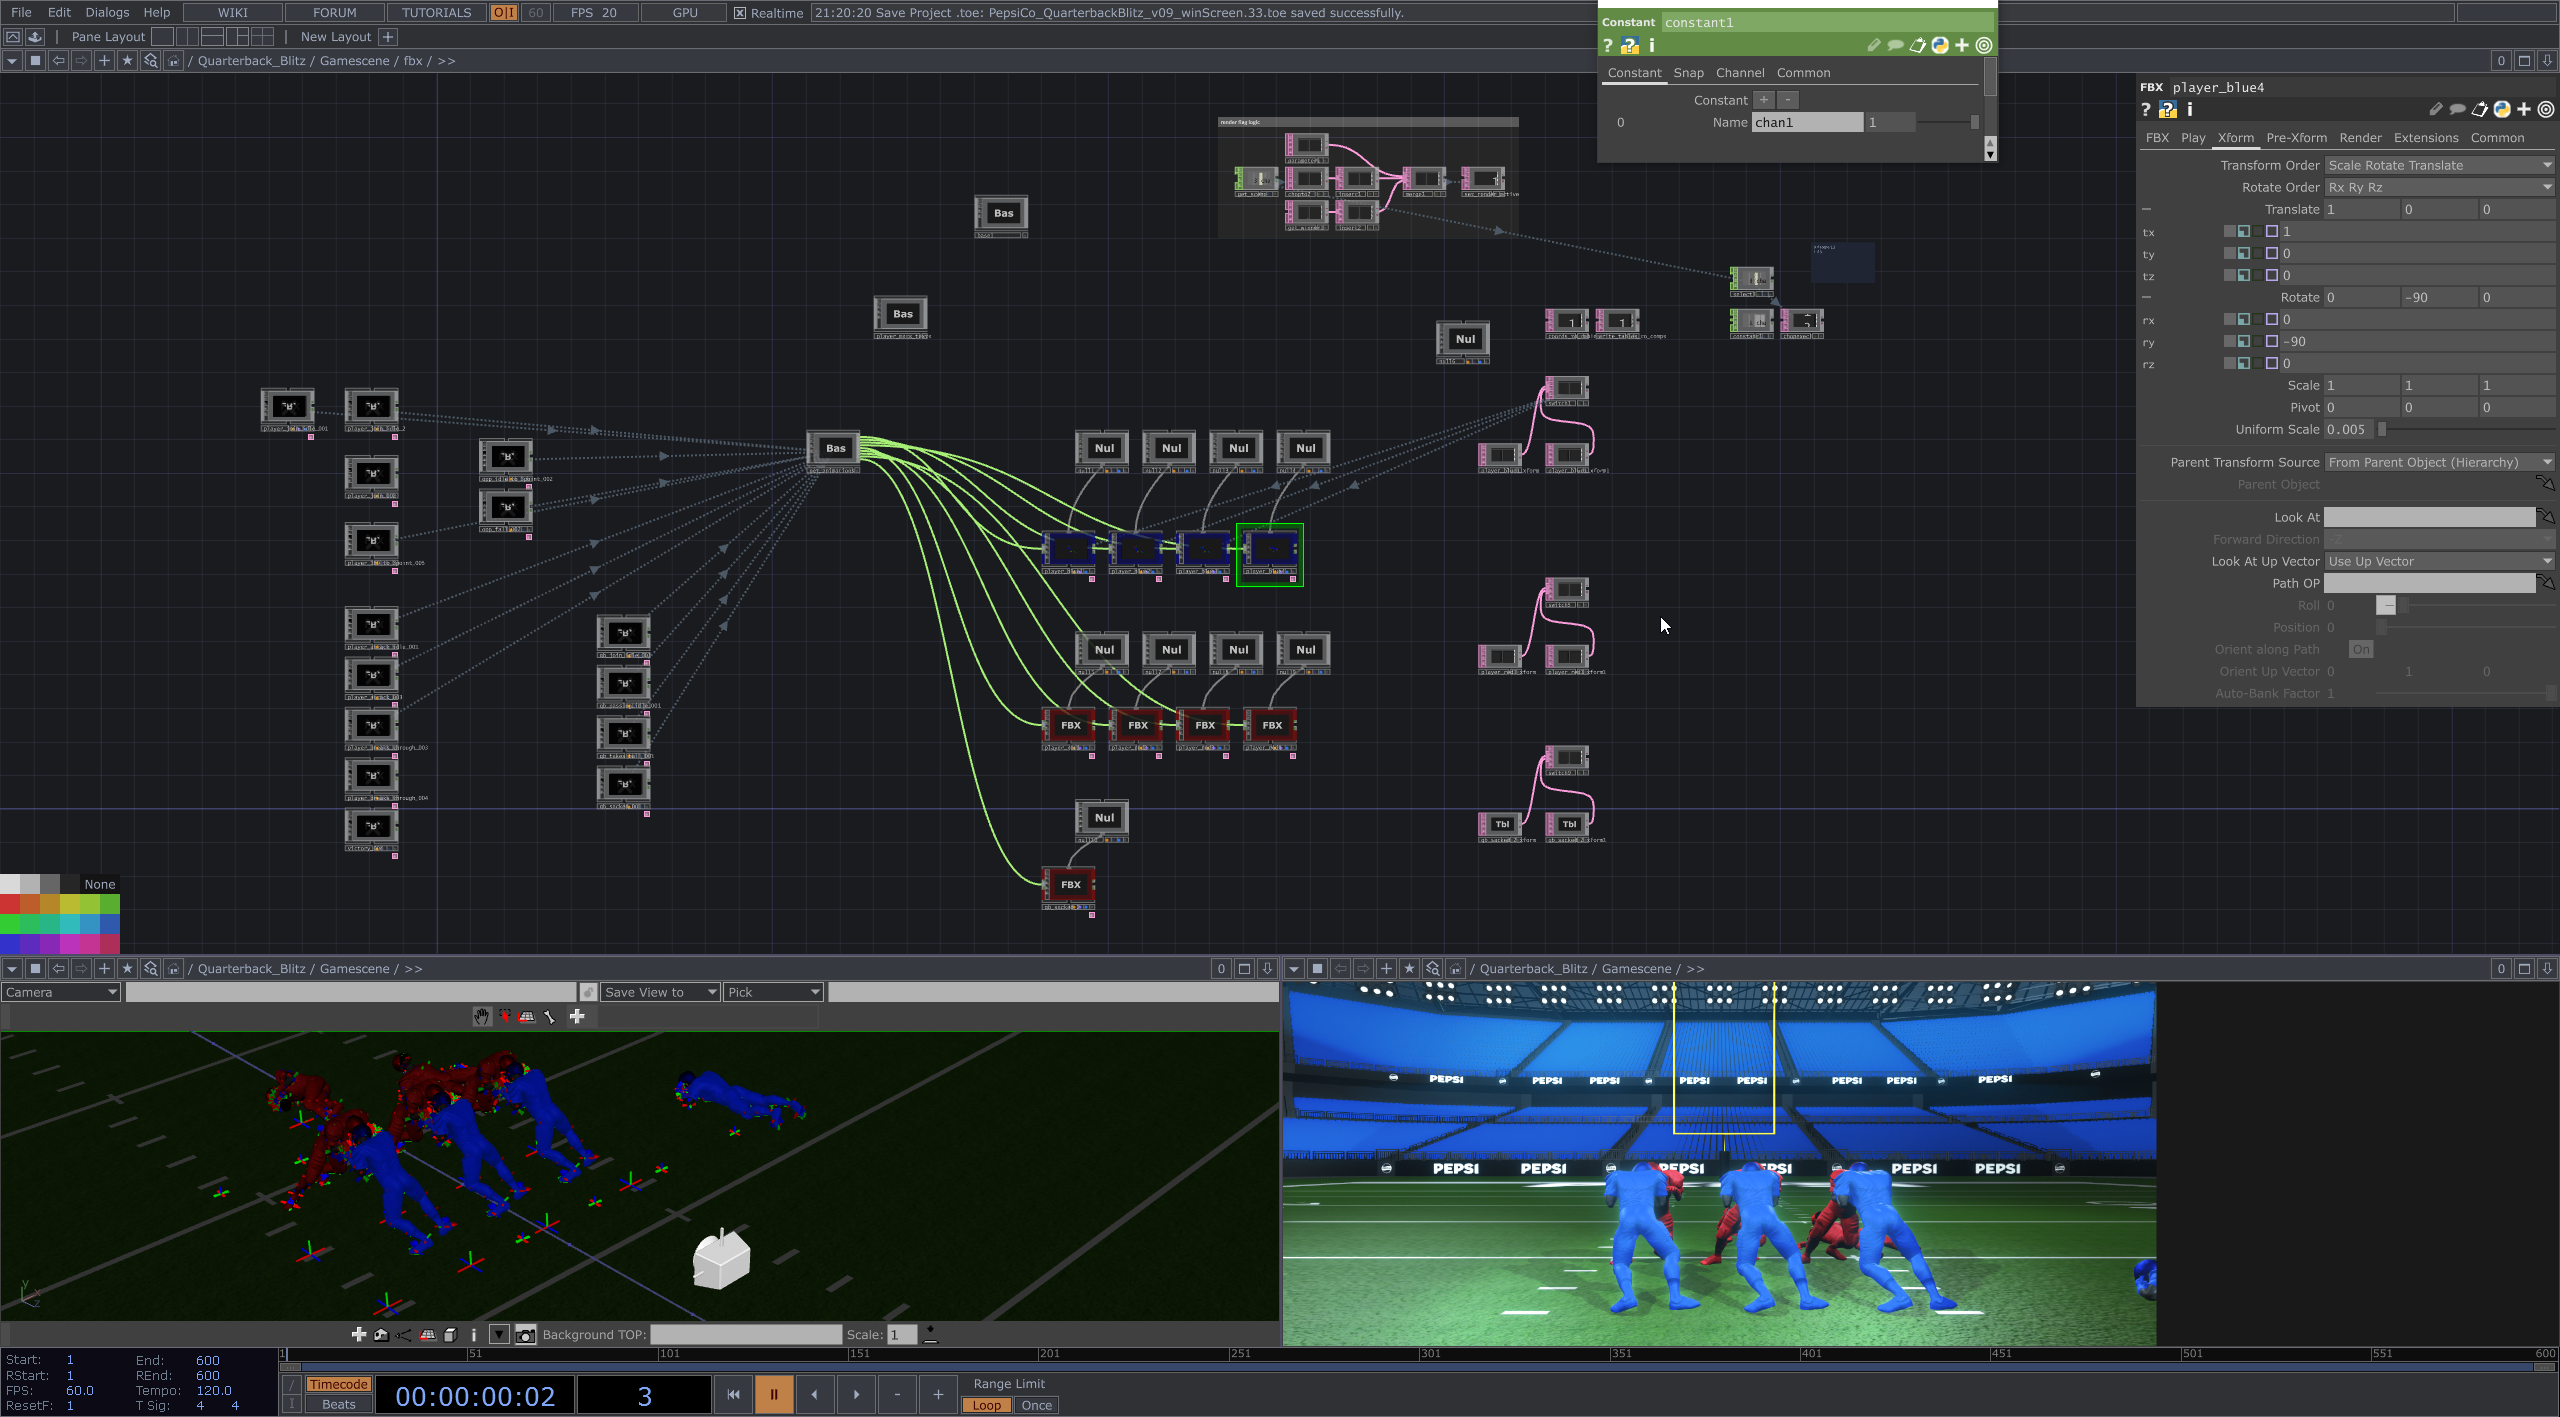The image size is (2560, 1417).
Task: Enable the expression toggle next to tx parameter
Action: click(x=2246, y=231)
